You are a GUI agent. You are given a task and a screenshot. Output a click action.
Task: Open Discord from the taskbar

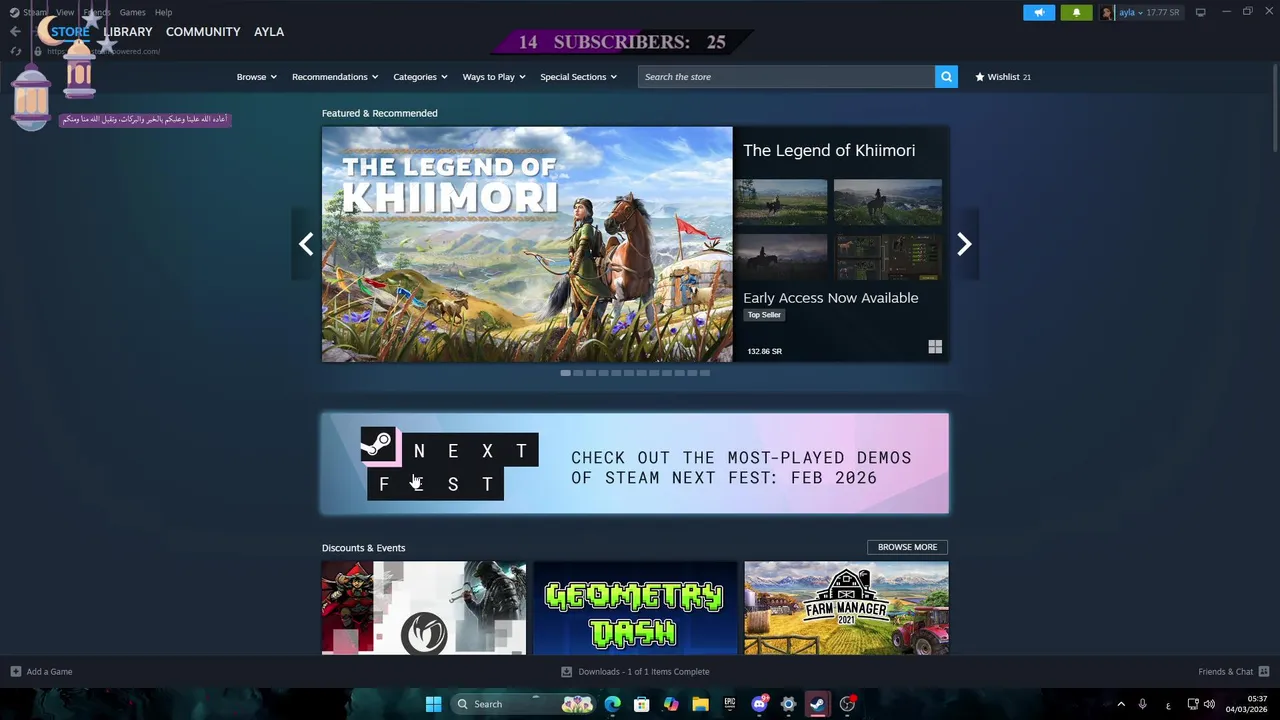pyautogui.click(x=759, y=704)
